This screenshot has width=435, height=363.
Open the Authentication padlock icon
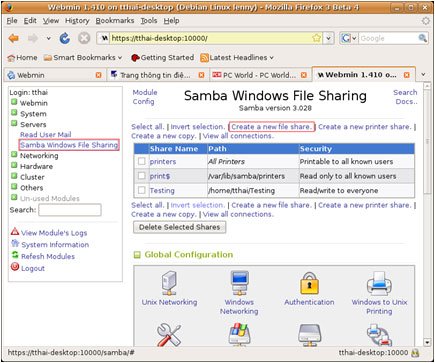click(309, 284)
